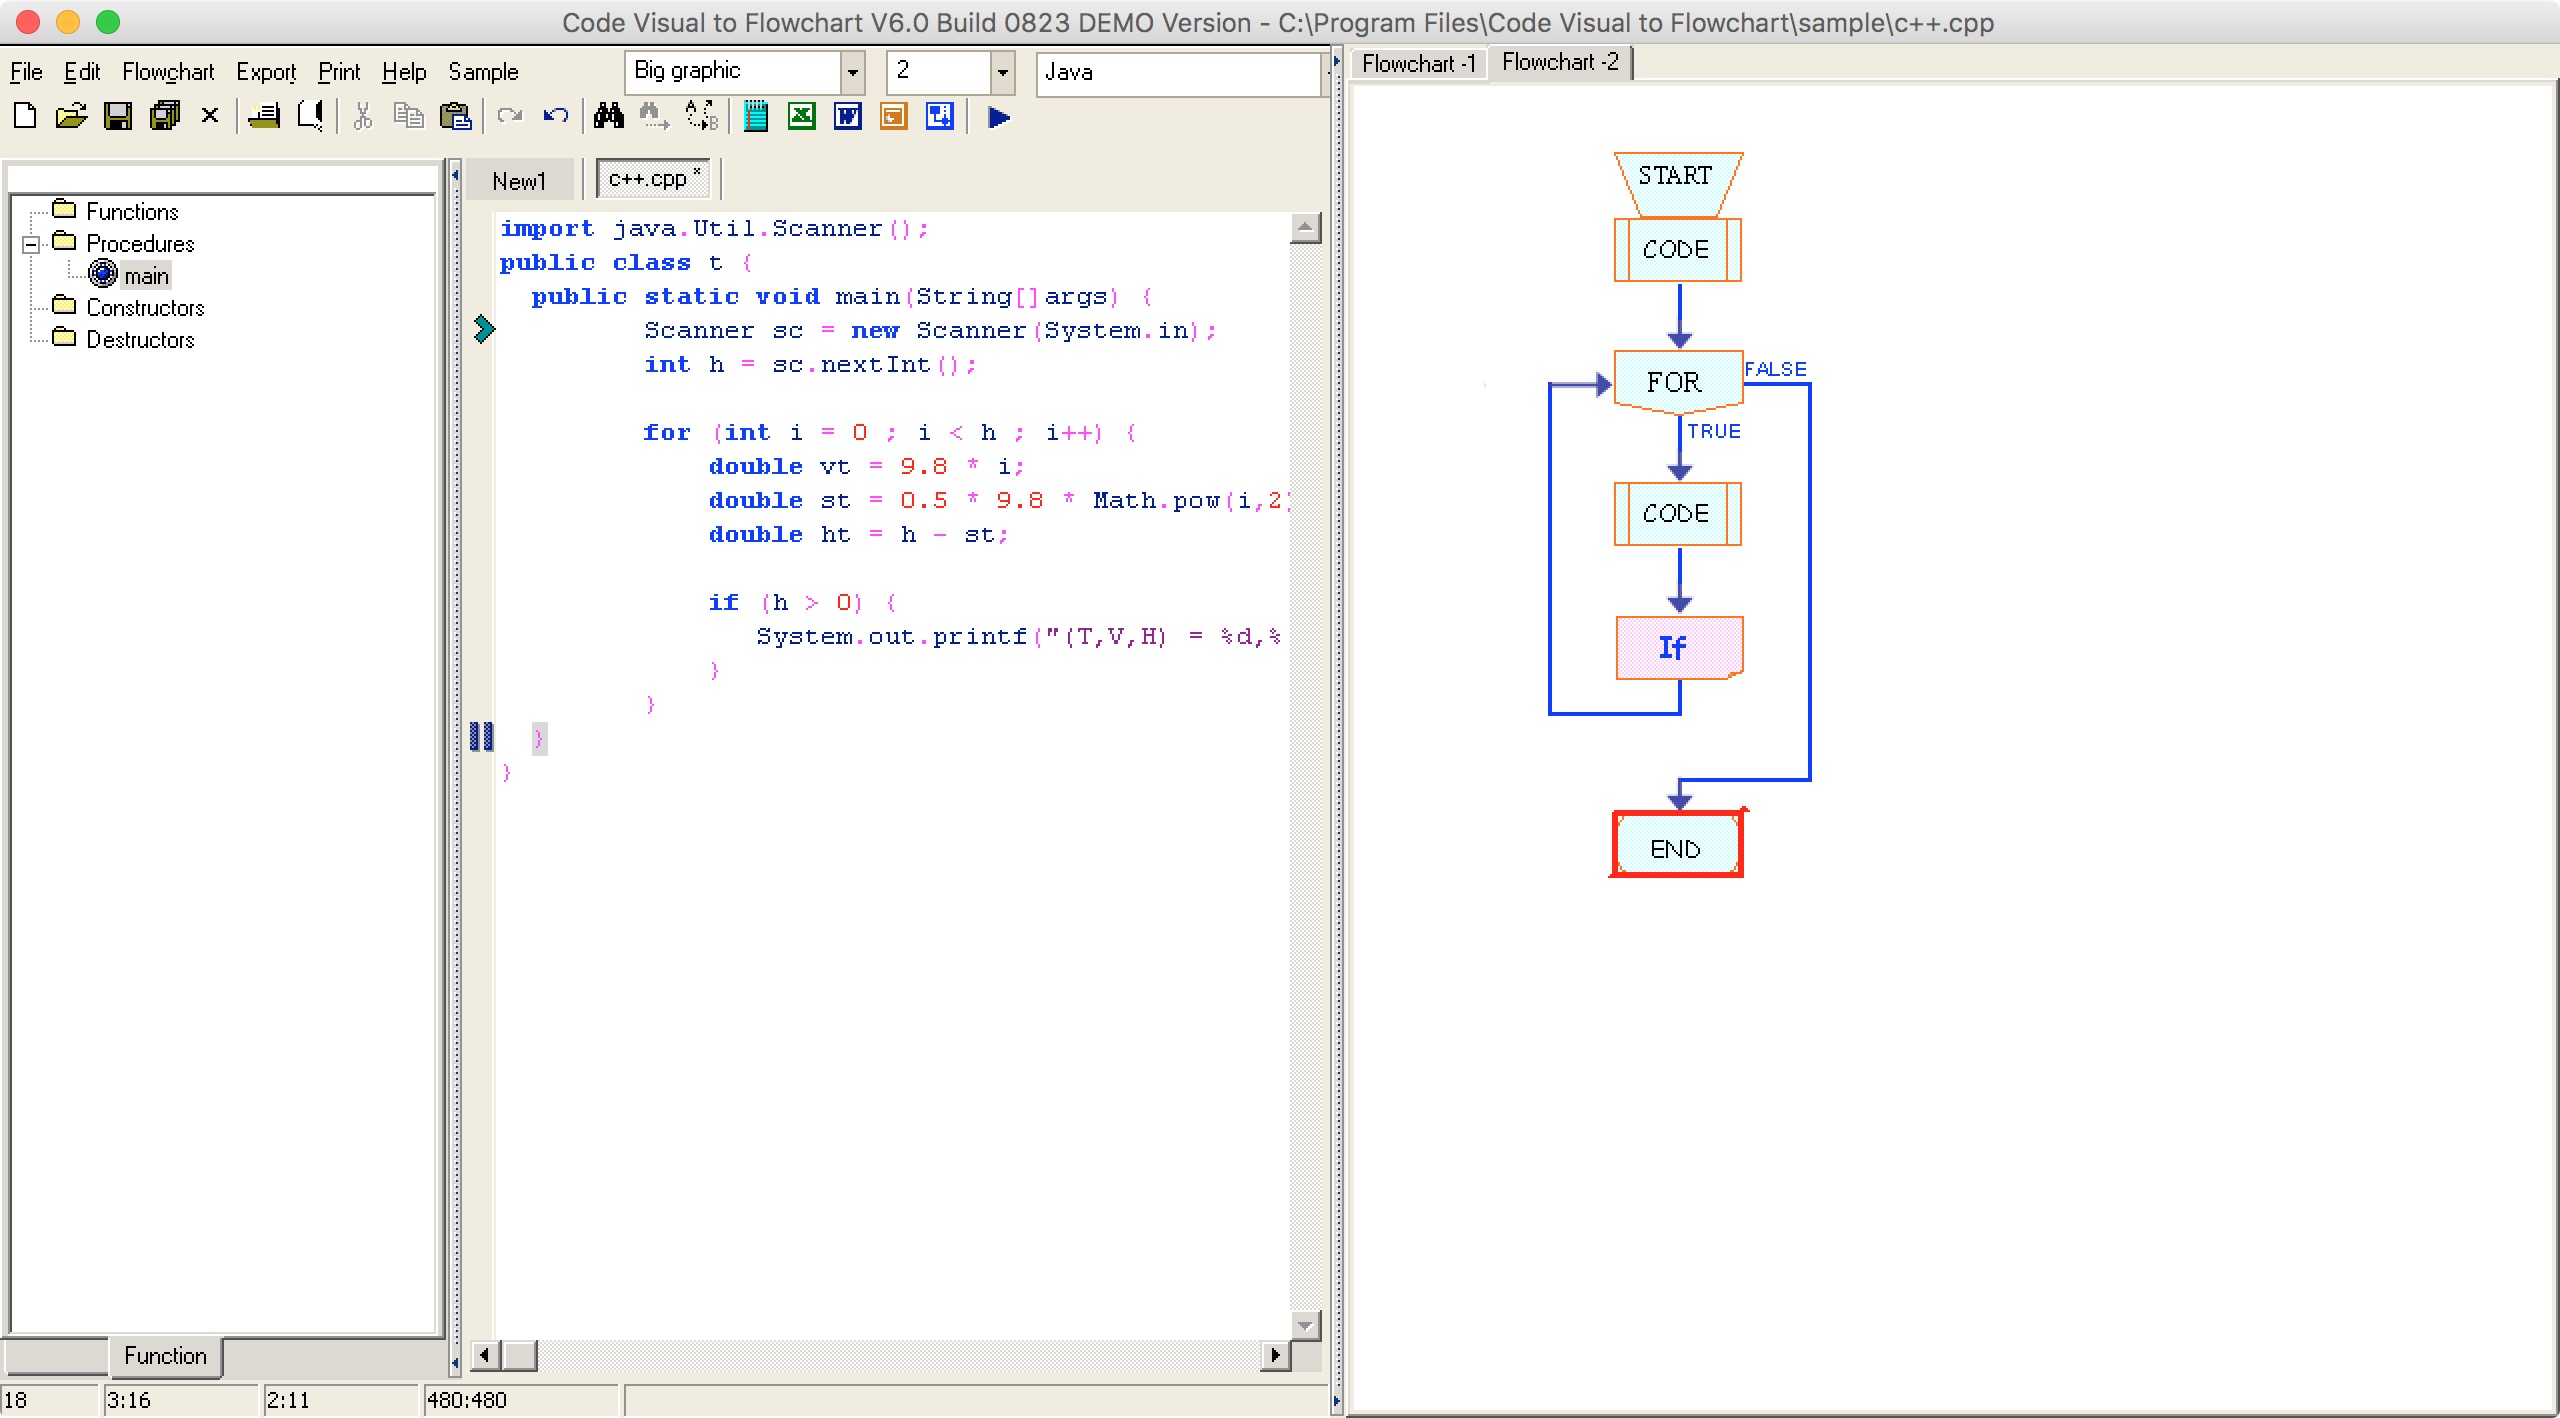The image size is (2560, 1418).
Task: Click the FOR loop node in the flowchart
Action: [x=1678, y=382]
